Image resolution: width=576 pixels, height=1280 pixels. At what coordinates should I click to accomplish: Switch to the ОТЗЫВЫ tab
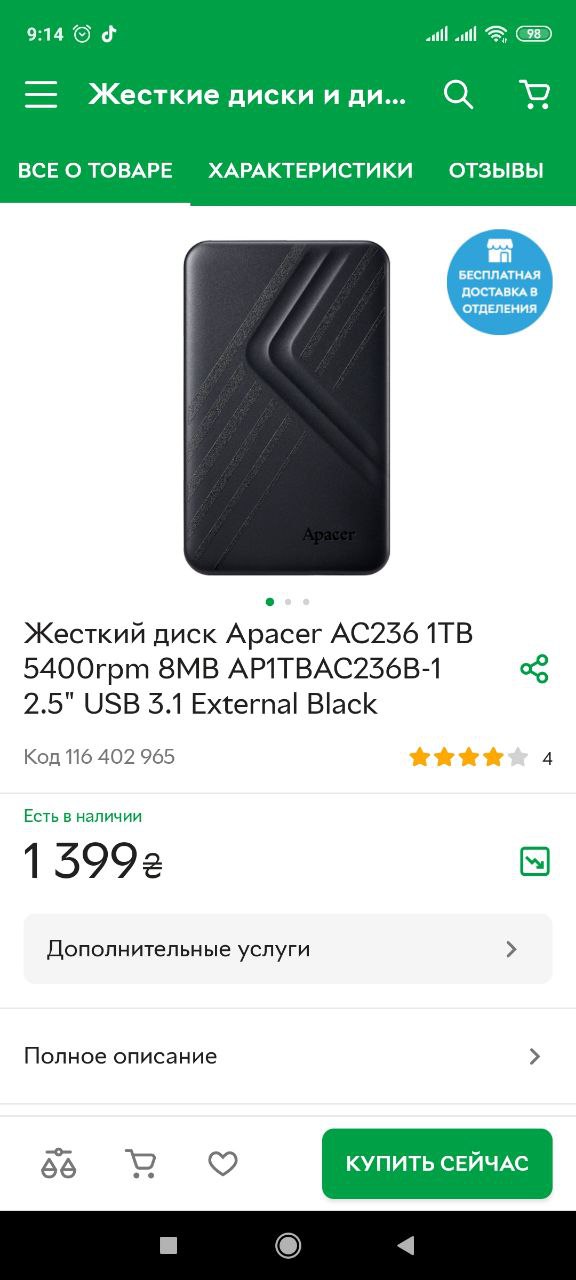[496, 170]
